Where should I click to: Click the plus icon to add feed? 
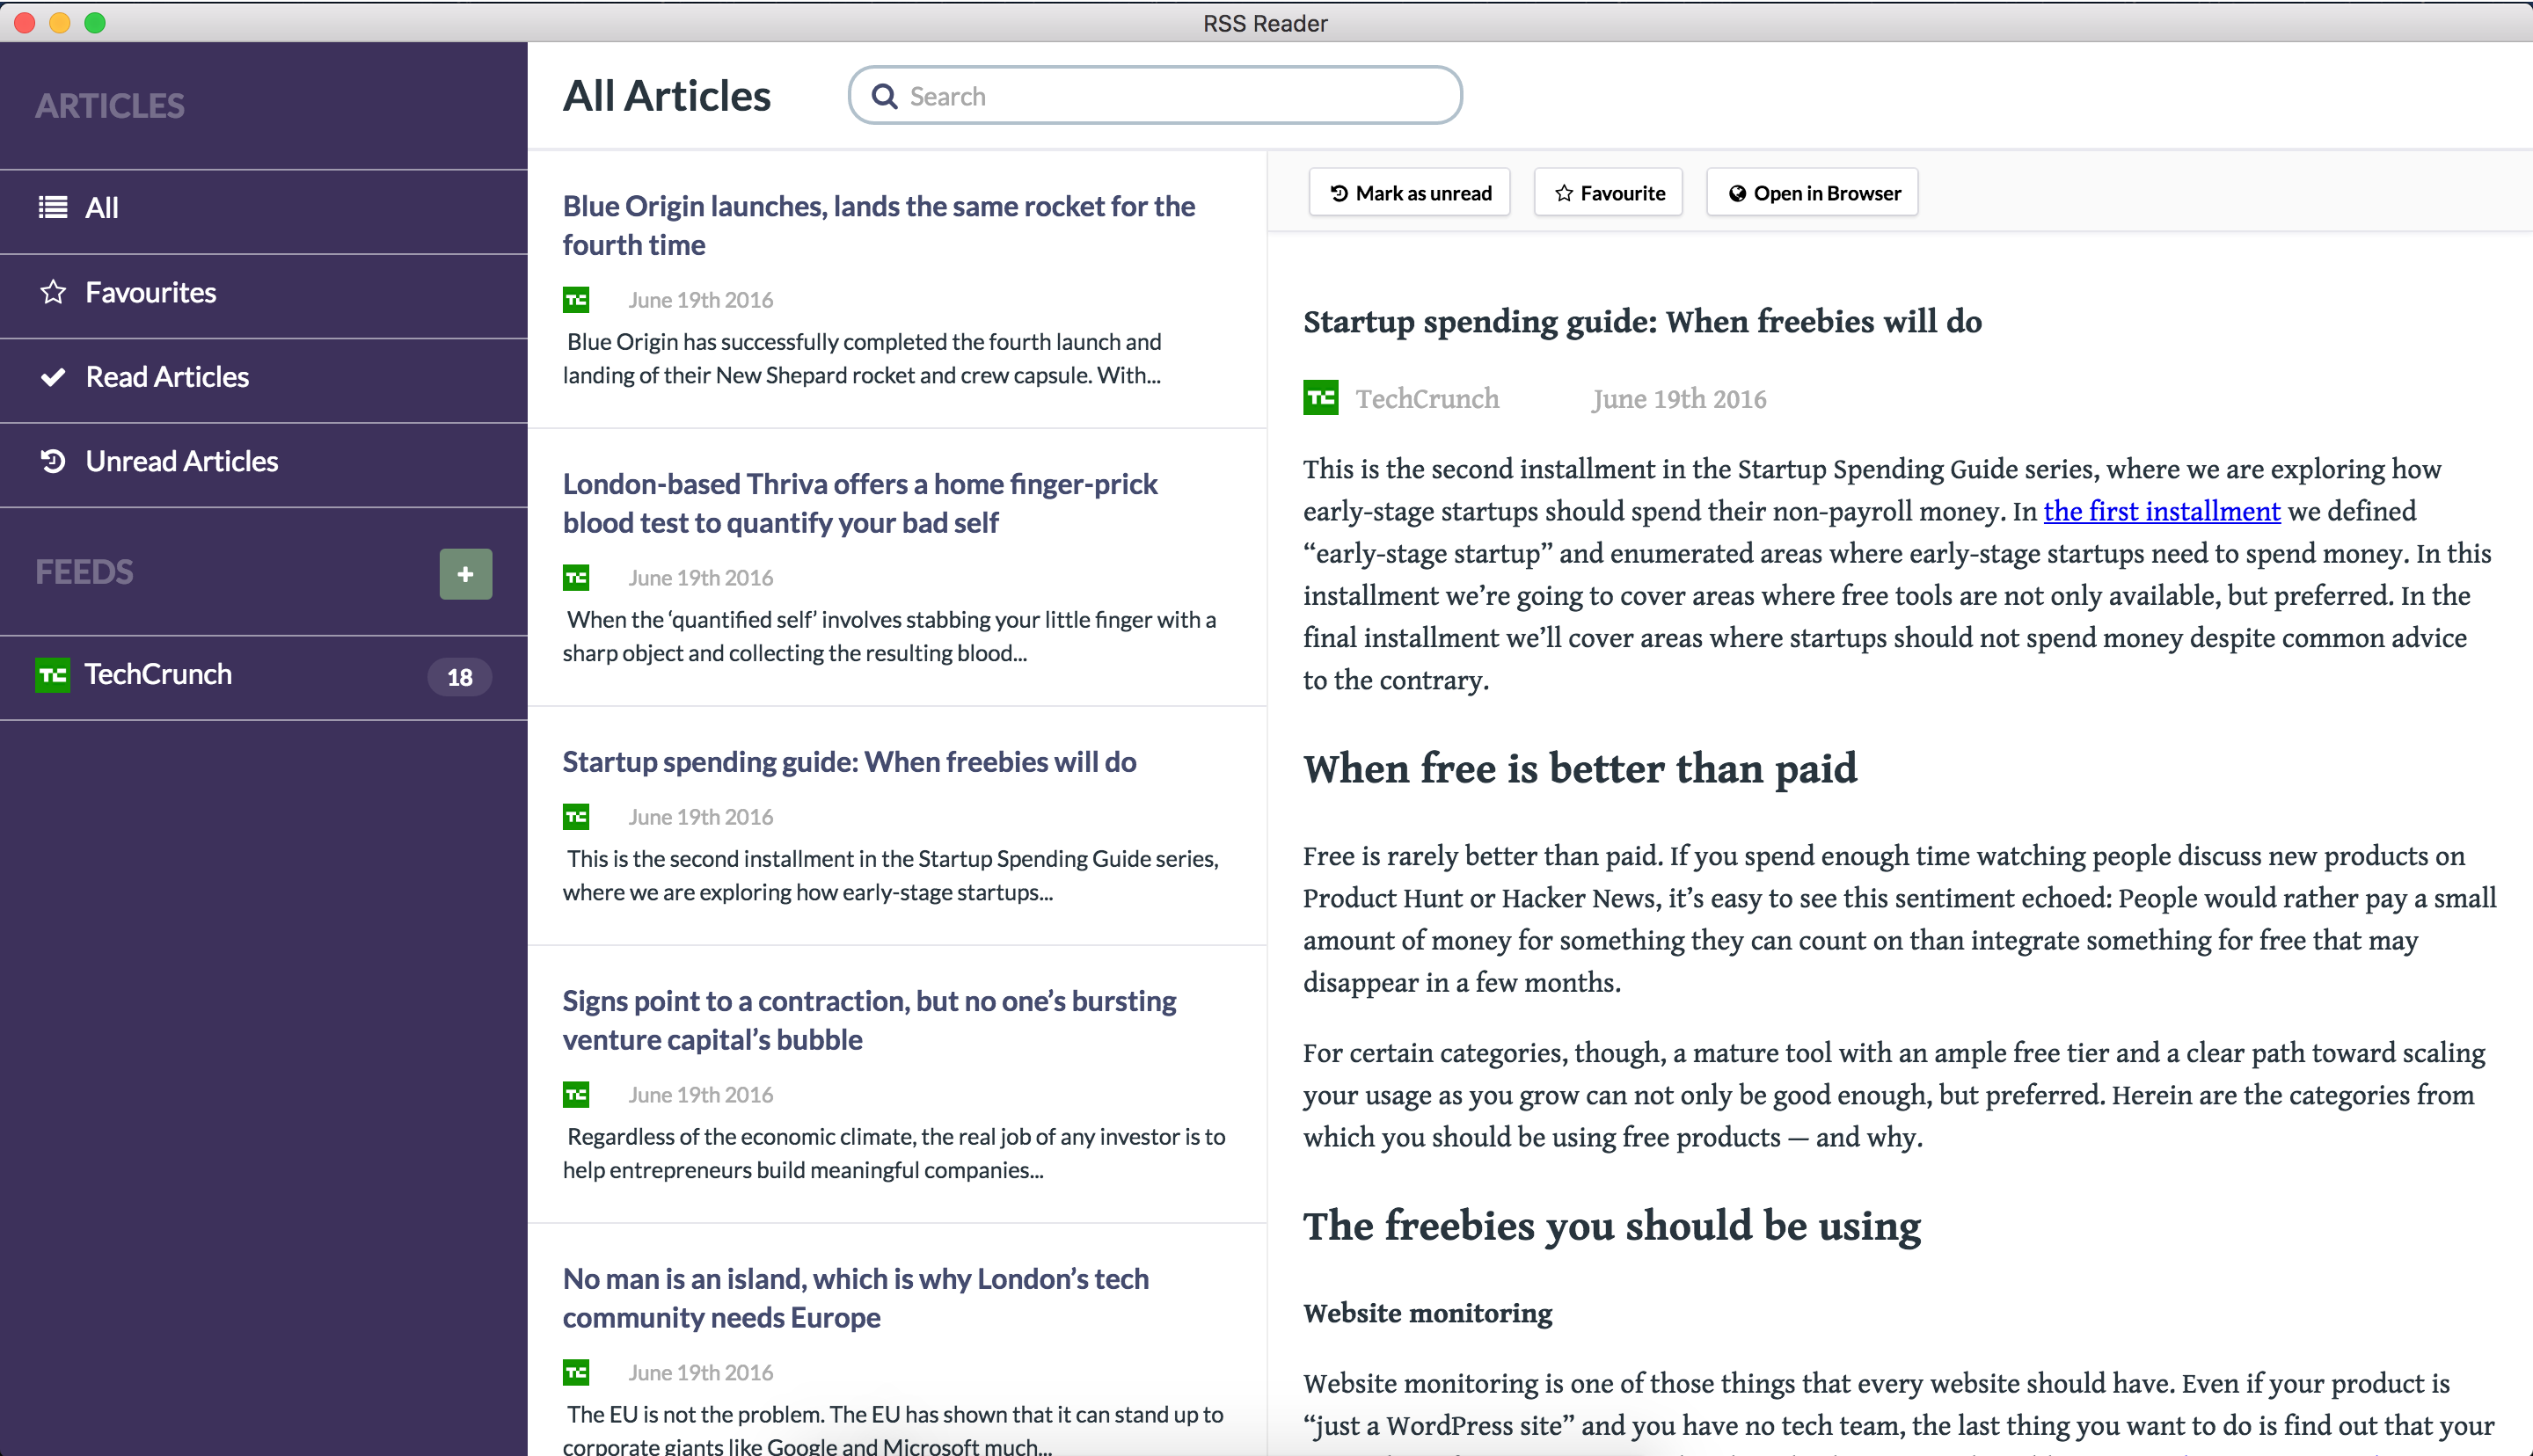coord(465,574)
